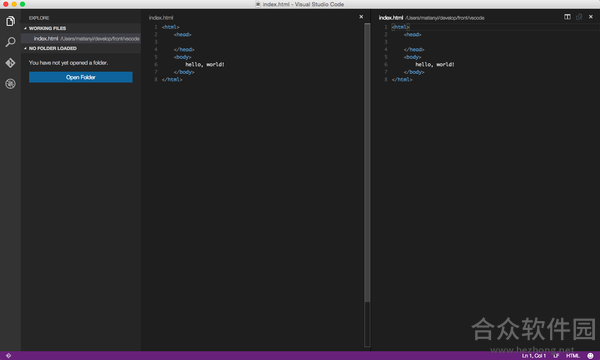The height and width of the screenshot is (360, 600).
Task: Click the right editor's index.html title
Action: [x=391, y=18]
